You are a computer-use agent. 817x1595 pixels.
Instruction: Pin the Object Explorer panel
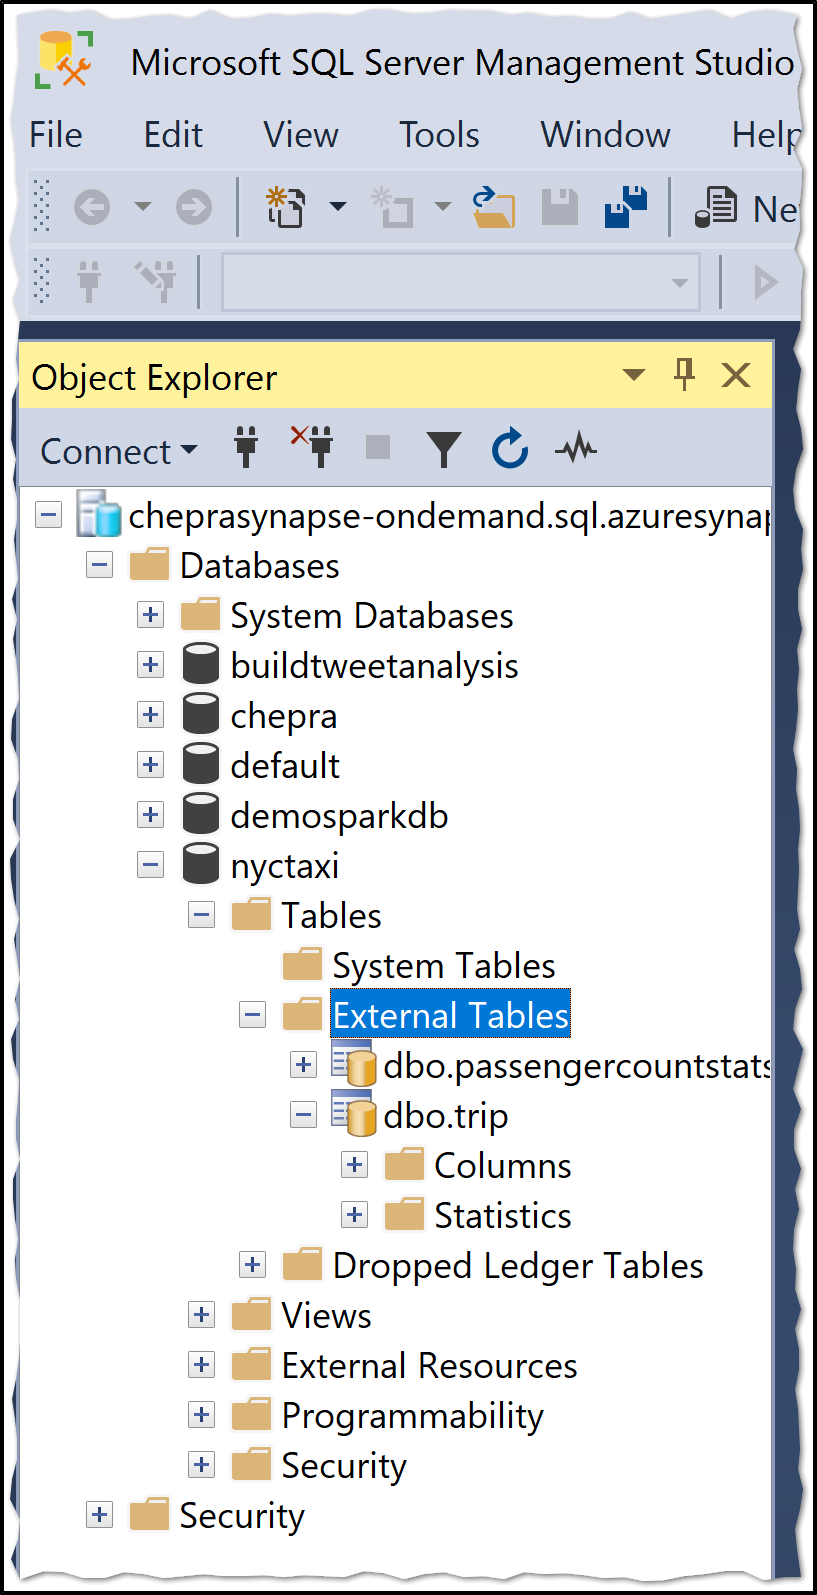click(684, 375)
